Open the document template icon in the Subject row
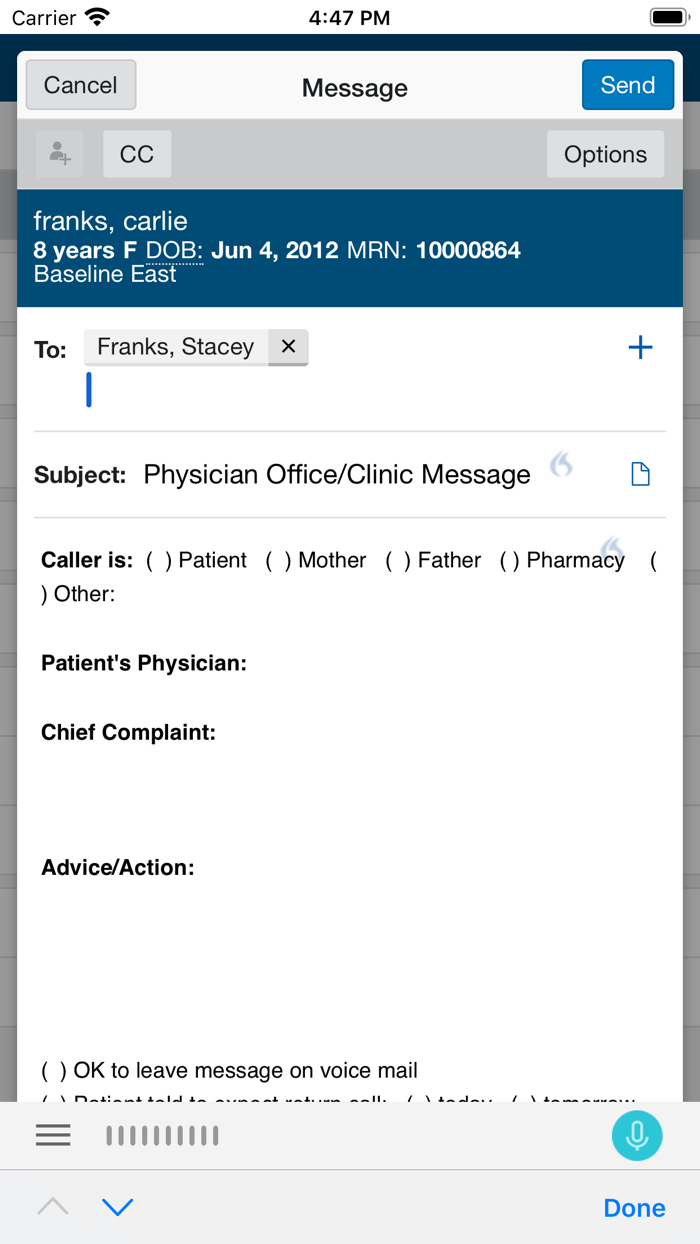This screenshot has width=700, height=1244. pyautogui.click(x=640, y=474)
